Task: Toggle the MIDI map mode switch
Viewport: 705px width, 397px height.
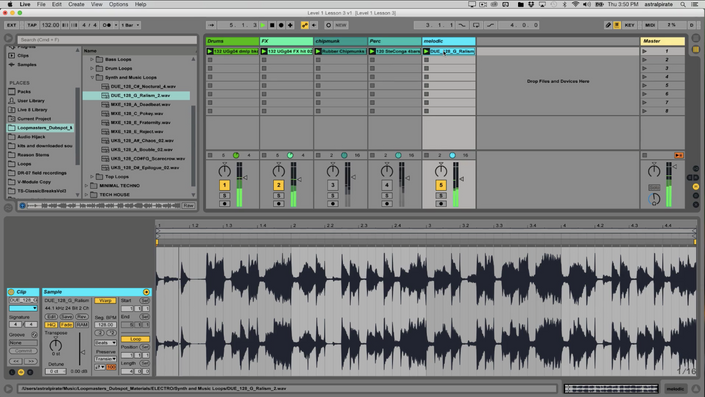Action: pos(650,25)
